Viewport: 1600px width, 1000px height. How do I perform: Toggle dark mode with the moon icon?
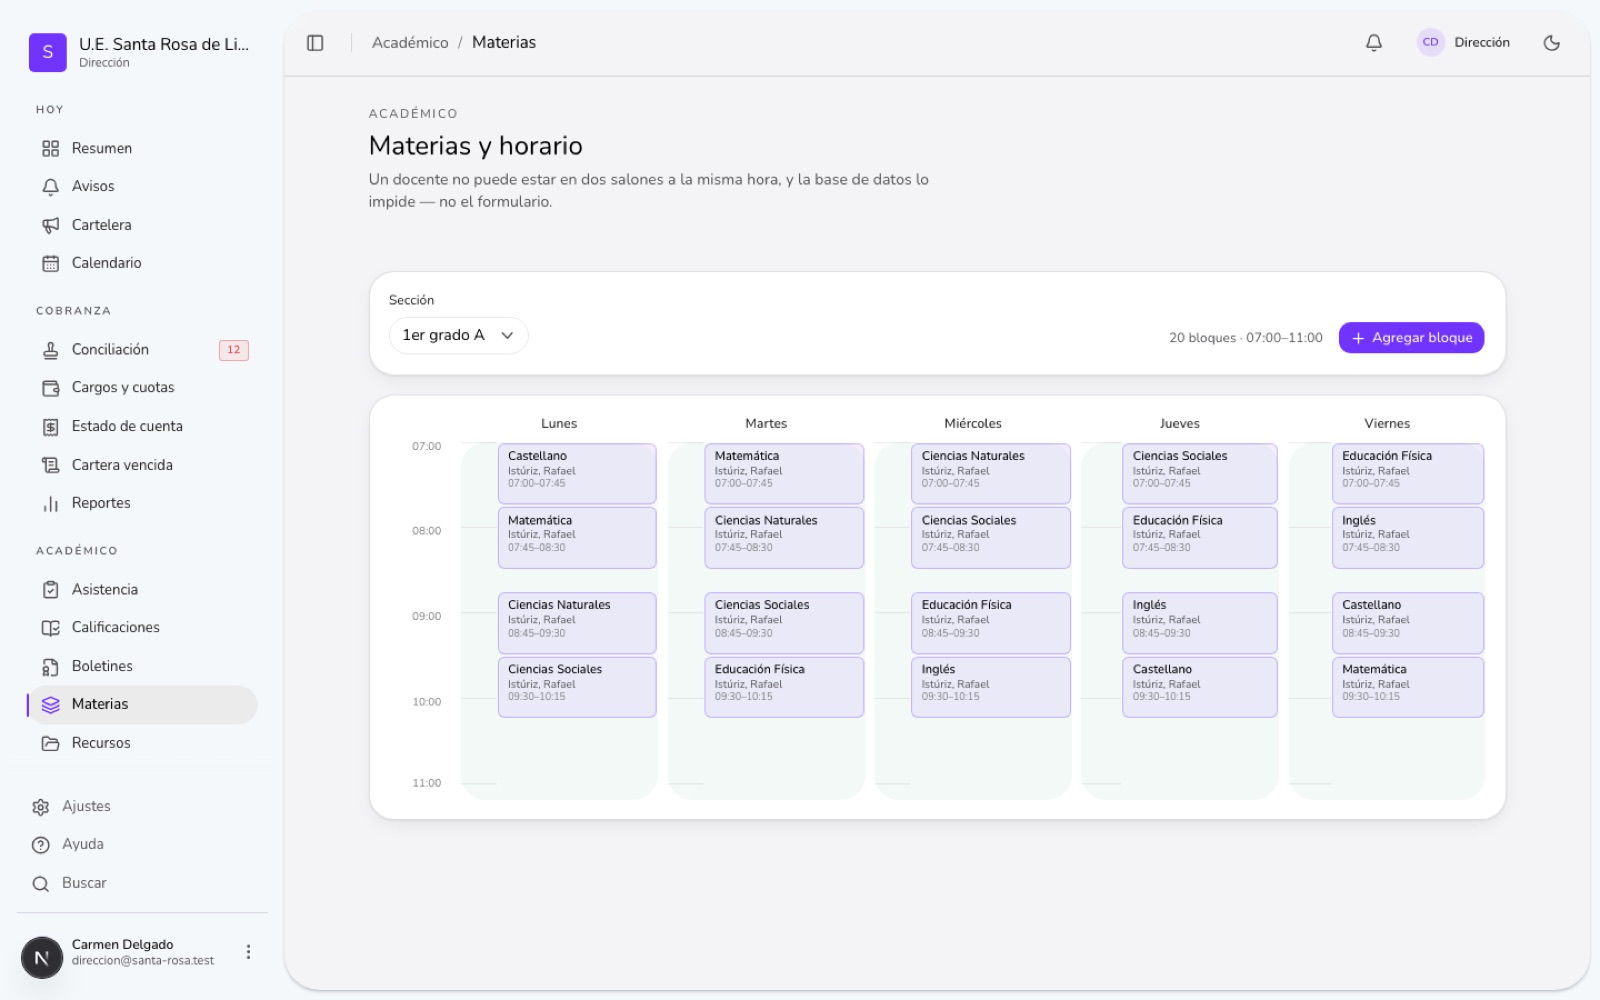(x=1552, y=43)
